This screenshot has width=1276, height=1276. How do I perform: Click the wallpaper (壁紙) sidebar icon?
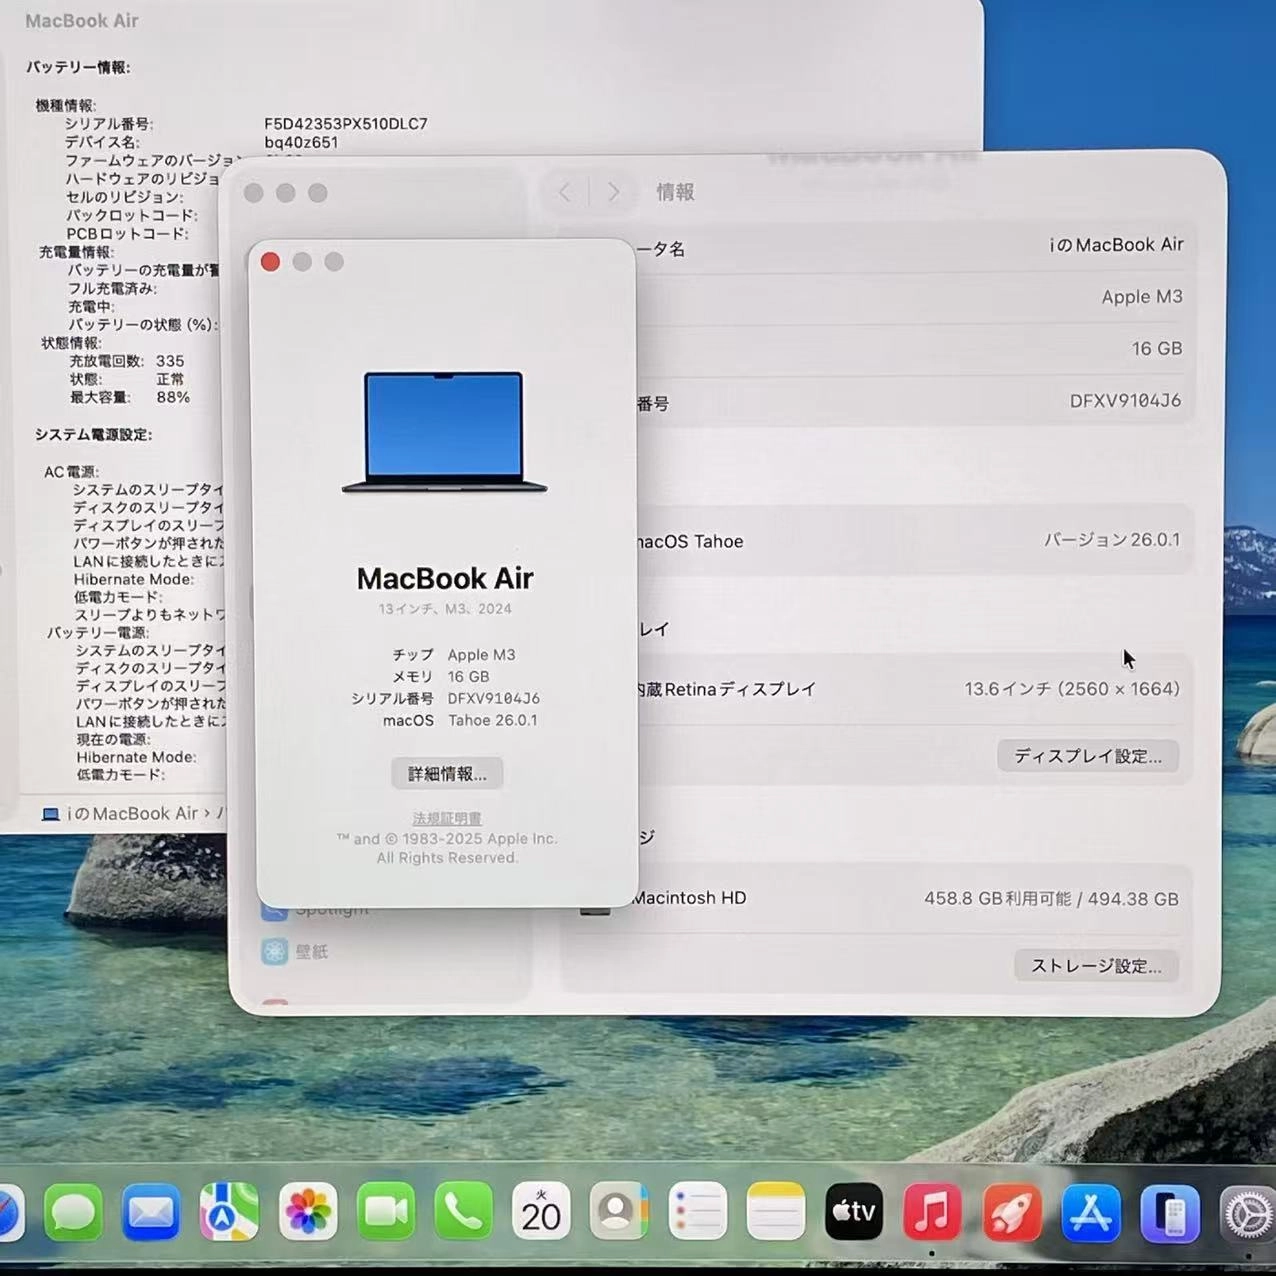click(x=274, y=951)
